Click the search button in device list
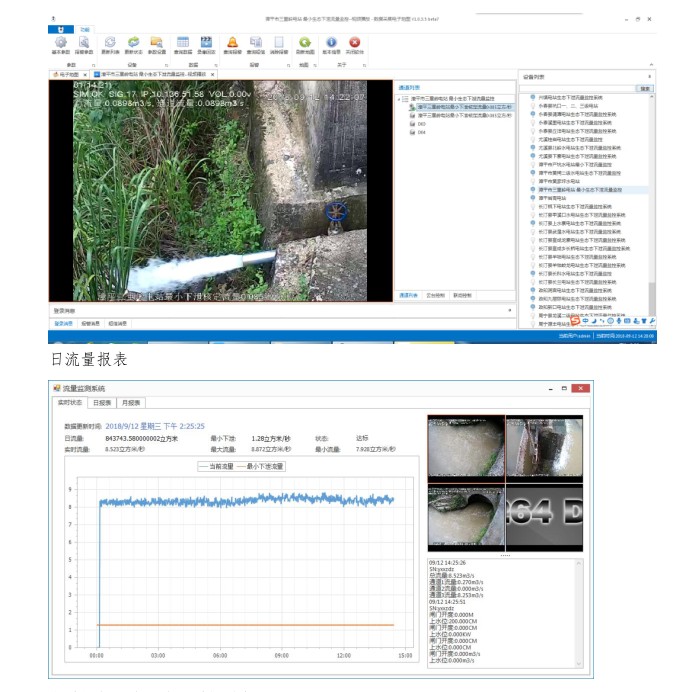Viewport: 700px width, 692px height. pos(645,89)
